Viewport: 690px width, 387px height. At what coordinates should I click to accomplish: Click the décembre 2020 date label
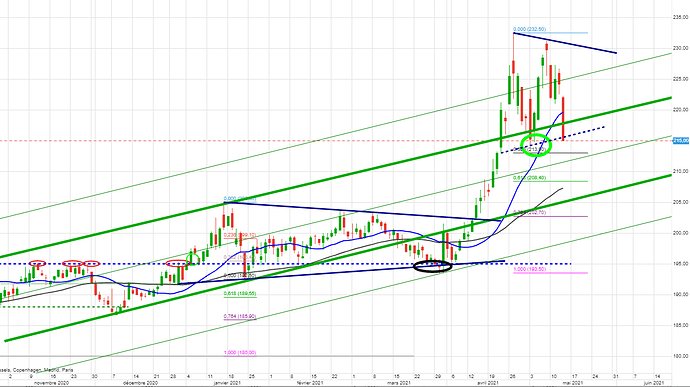tap(140, 383)
